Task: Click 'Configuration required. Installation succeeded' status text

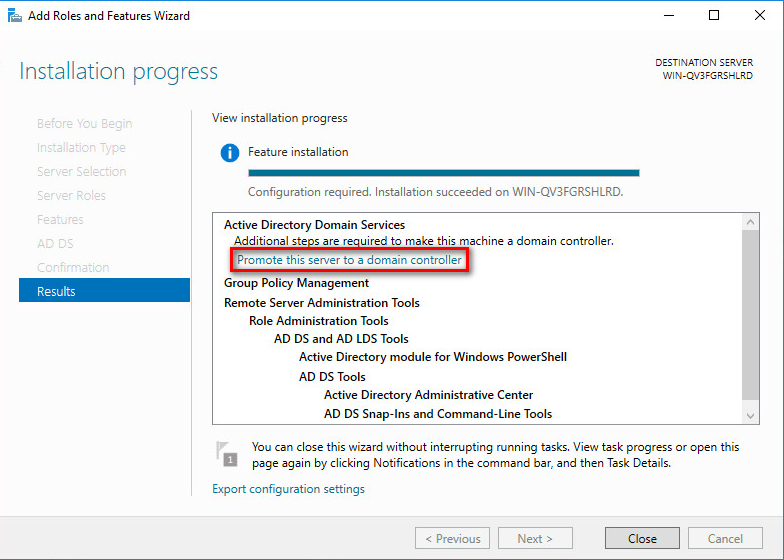Action: click(436, 192)
